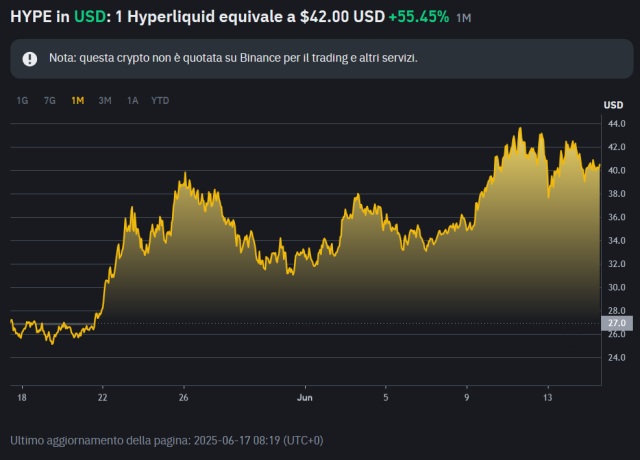
Task: Switch chart to 7G range
Action: [x=49, y=100]
